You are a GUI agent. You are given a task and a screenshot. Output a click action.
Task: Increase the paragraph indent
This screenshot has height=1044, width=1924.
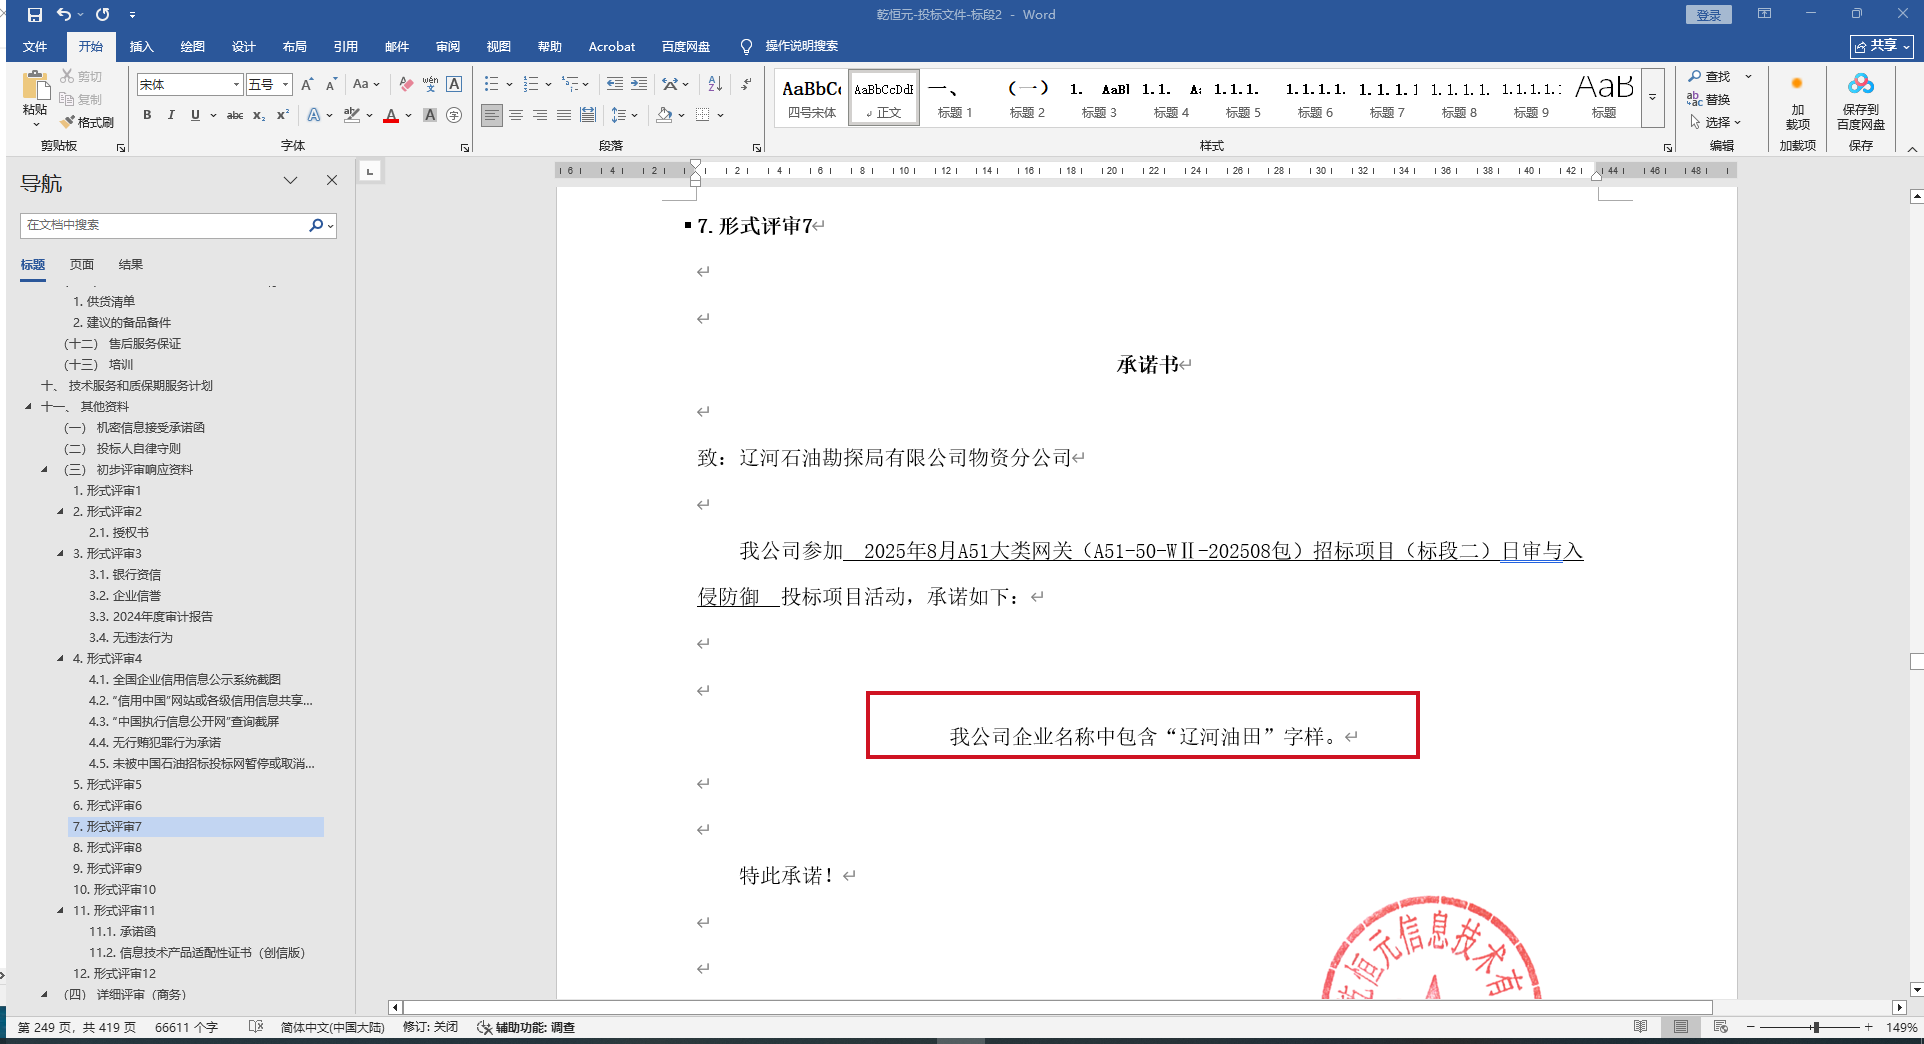(x=639, y=84)
